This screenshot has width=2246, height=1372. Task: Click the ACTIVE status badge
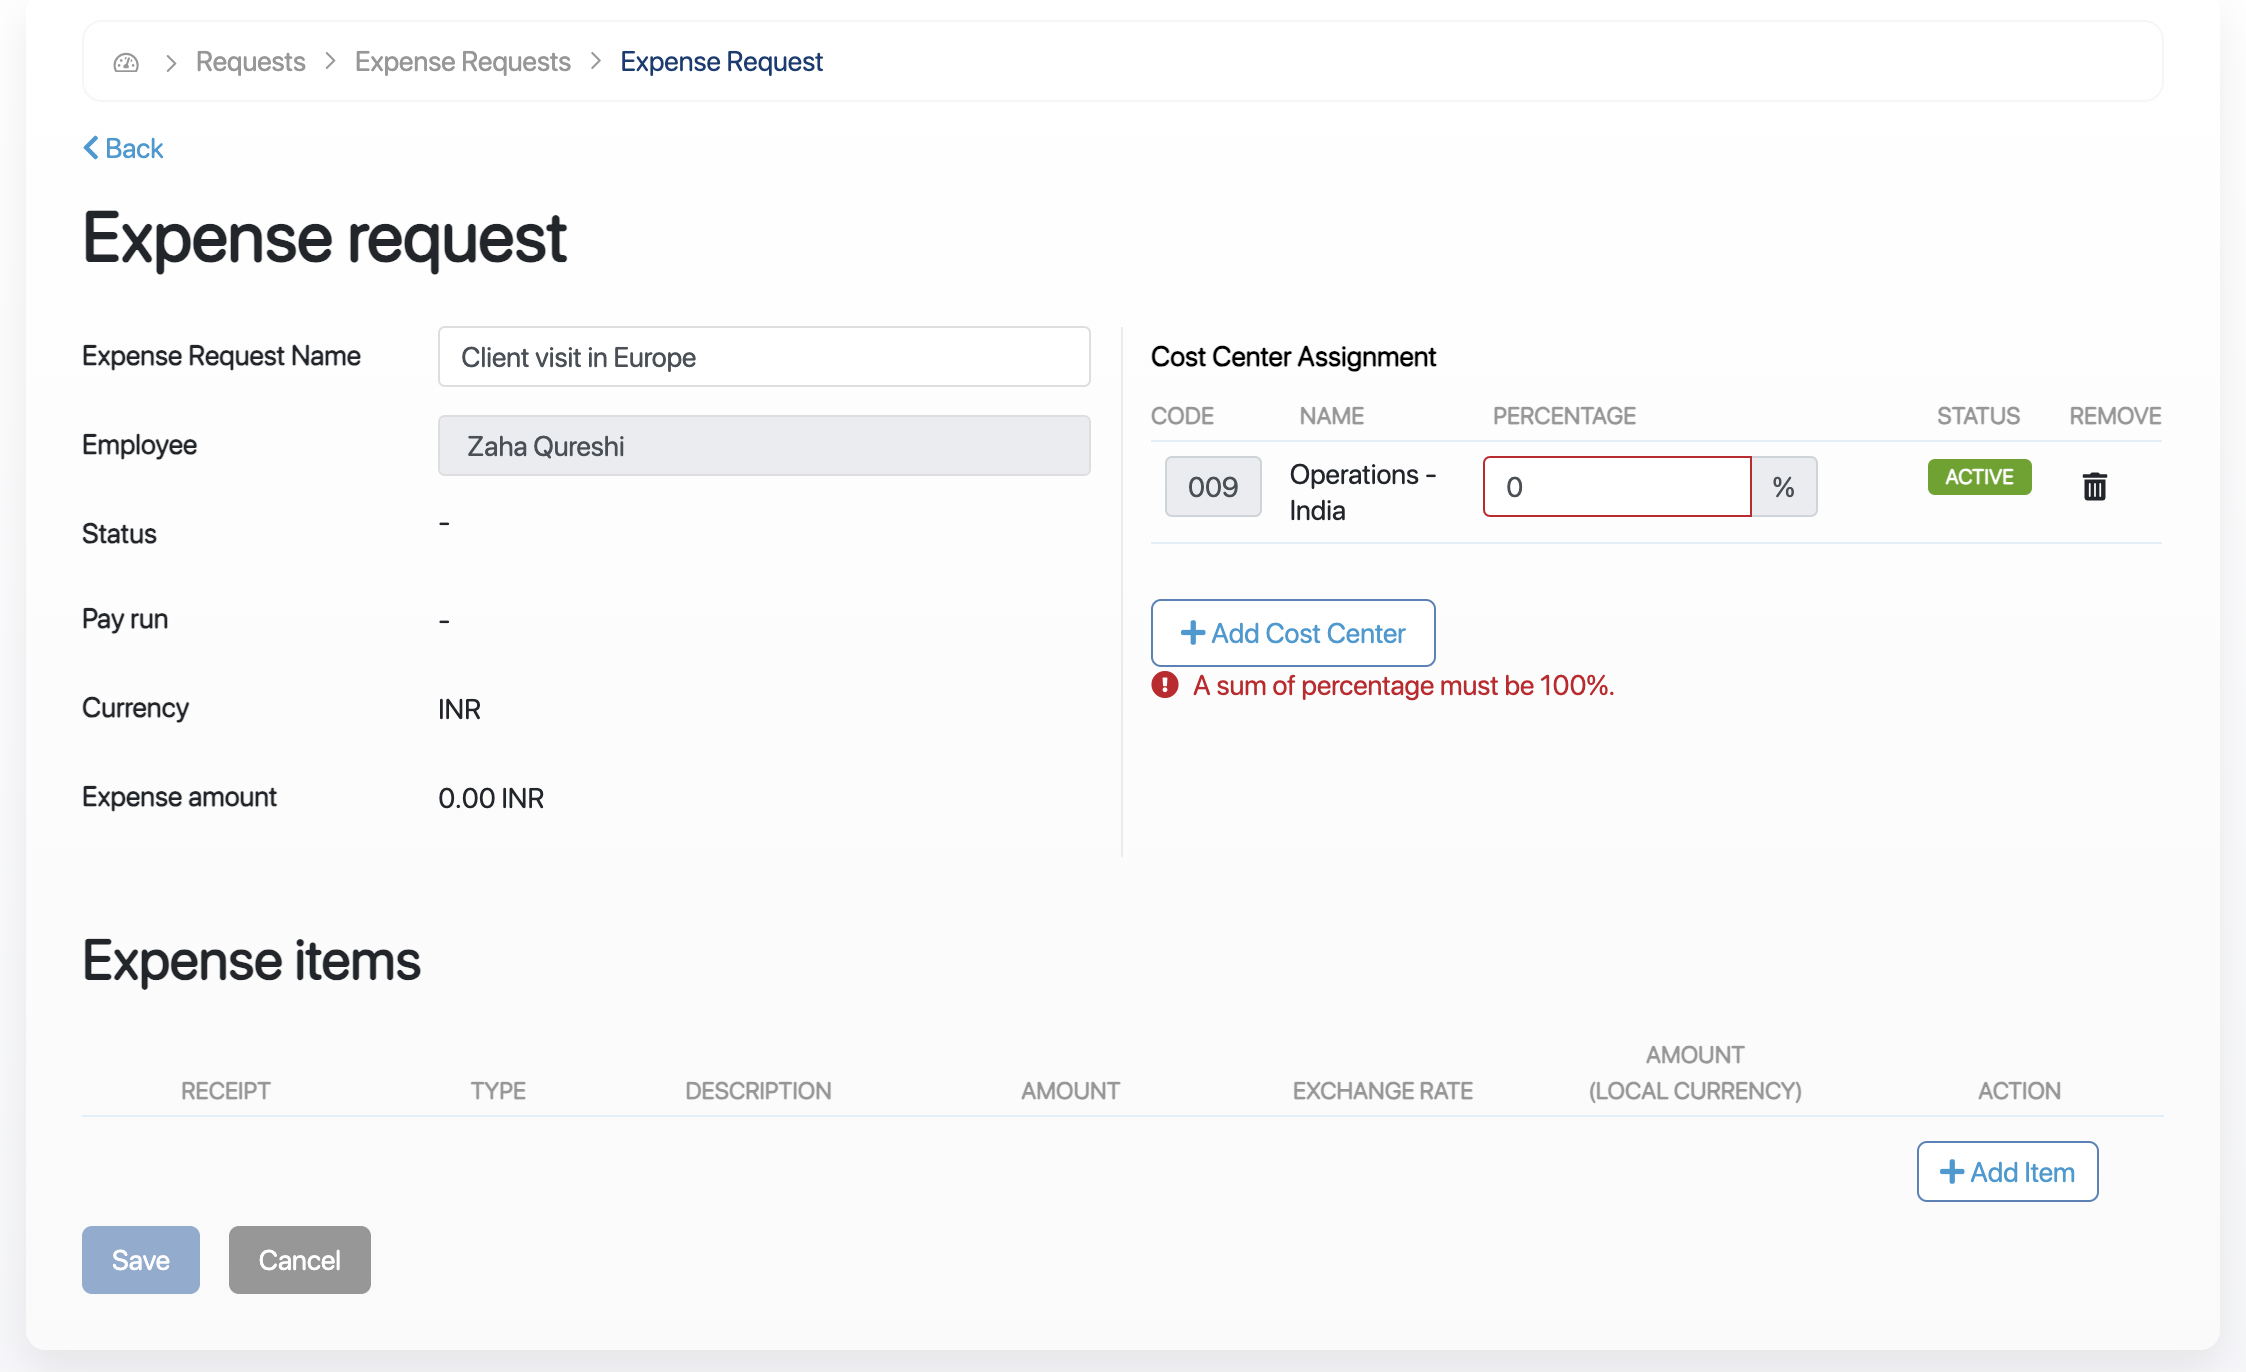[x=1979, y=477]
